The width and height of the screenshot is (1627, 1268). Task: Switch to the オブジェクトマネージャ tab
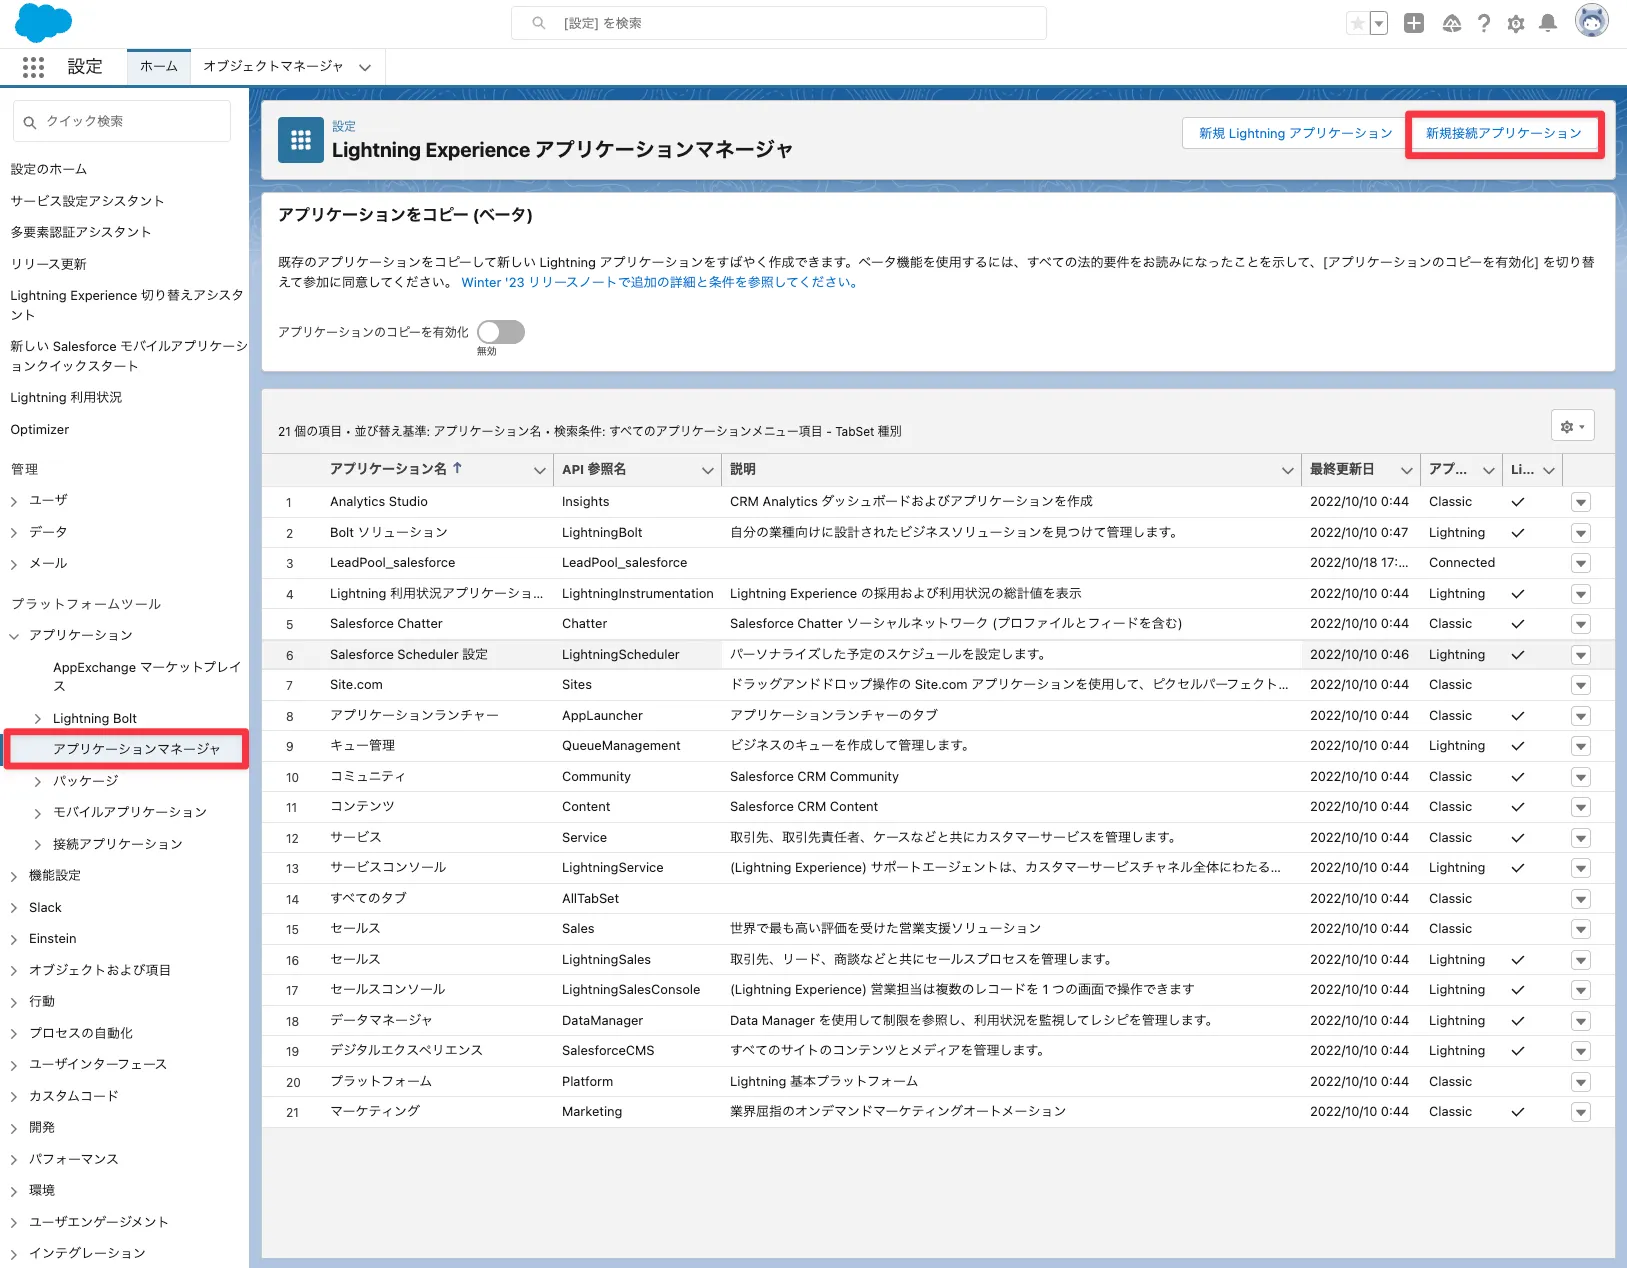pos(273,66)
